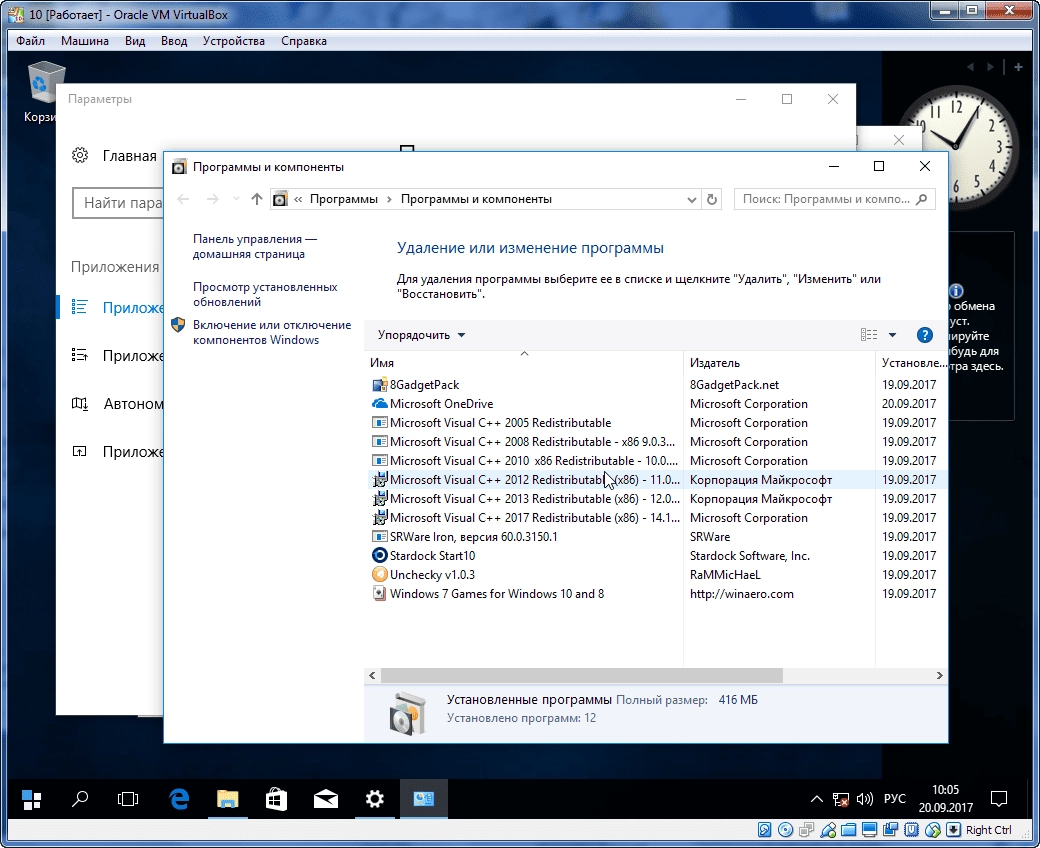This screenshot has width=1040, height=848.
Task: Open the Файл menu in VirtualBox
Action: [x=31, y=40]
